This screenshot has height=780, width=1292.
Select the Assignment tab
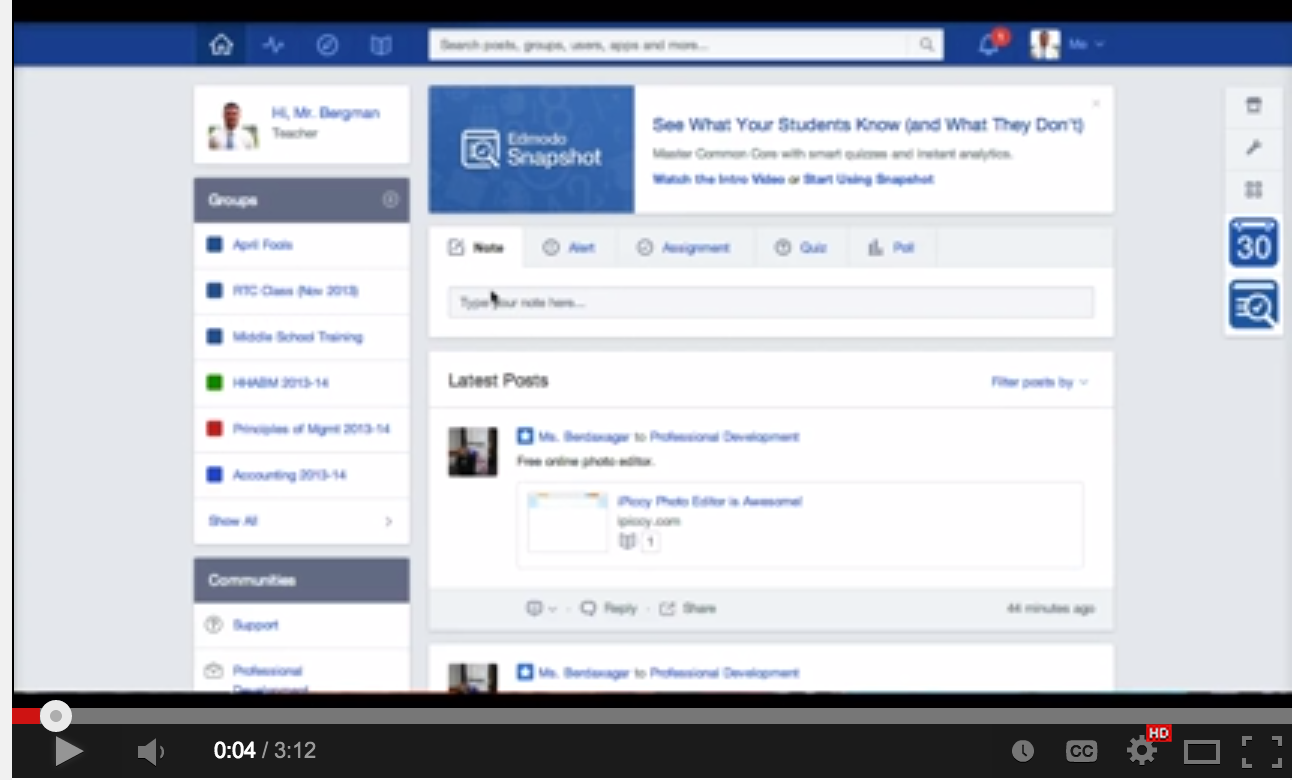[x=685, y=247]
